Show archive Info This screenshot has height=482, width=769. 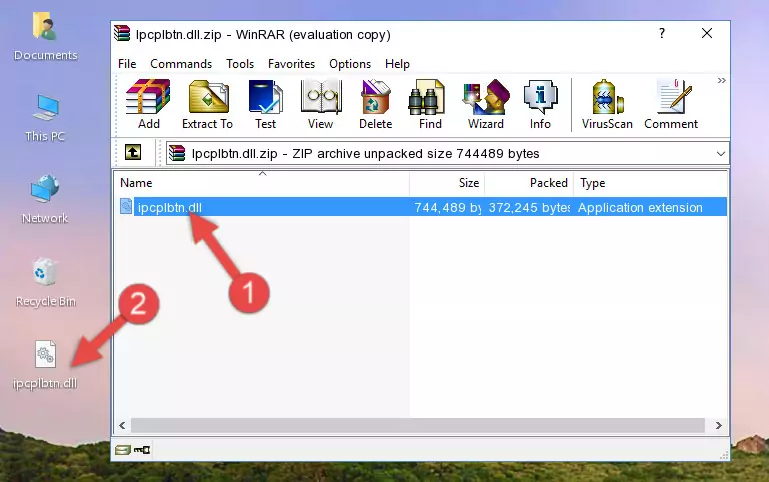pos(540,104)
